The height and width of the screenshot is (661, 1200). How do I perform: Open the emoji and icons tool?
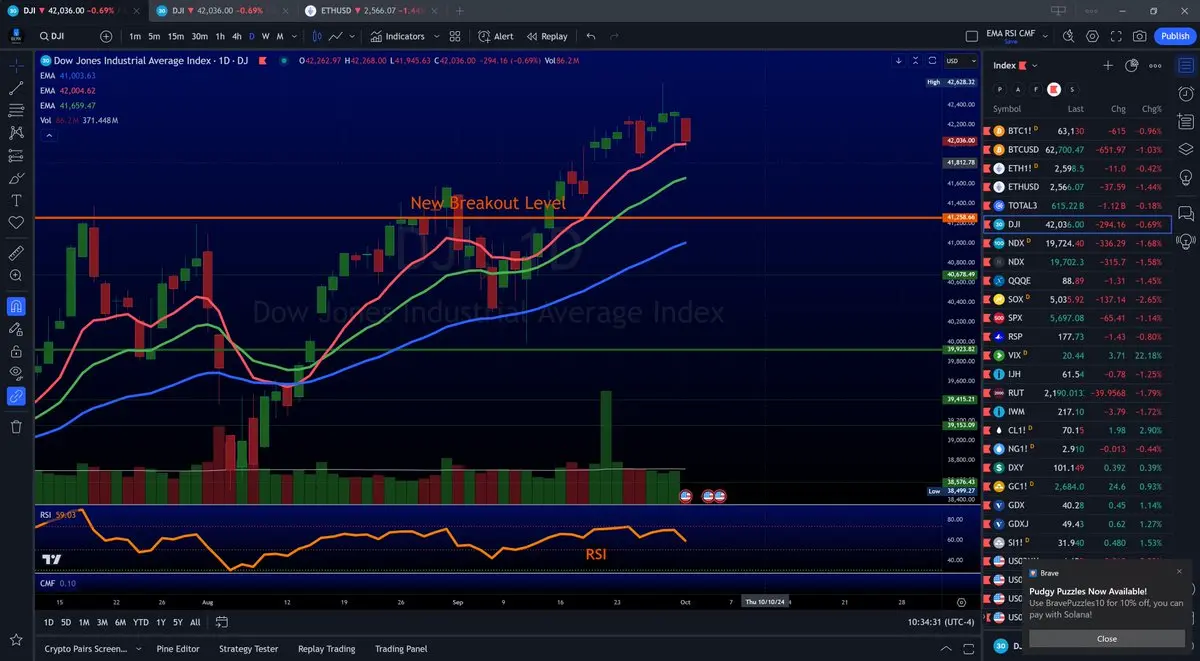(x=16, y=223)
